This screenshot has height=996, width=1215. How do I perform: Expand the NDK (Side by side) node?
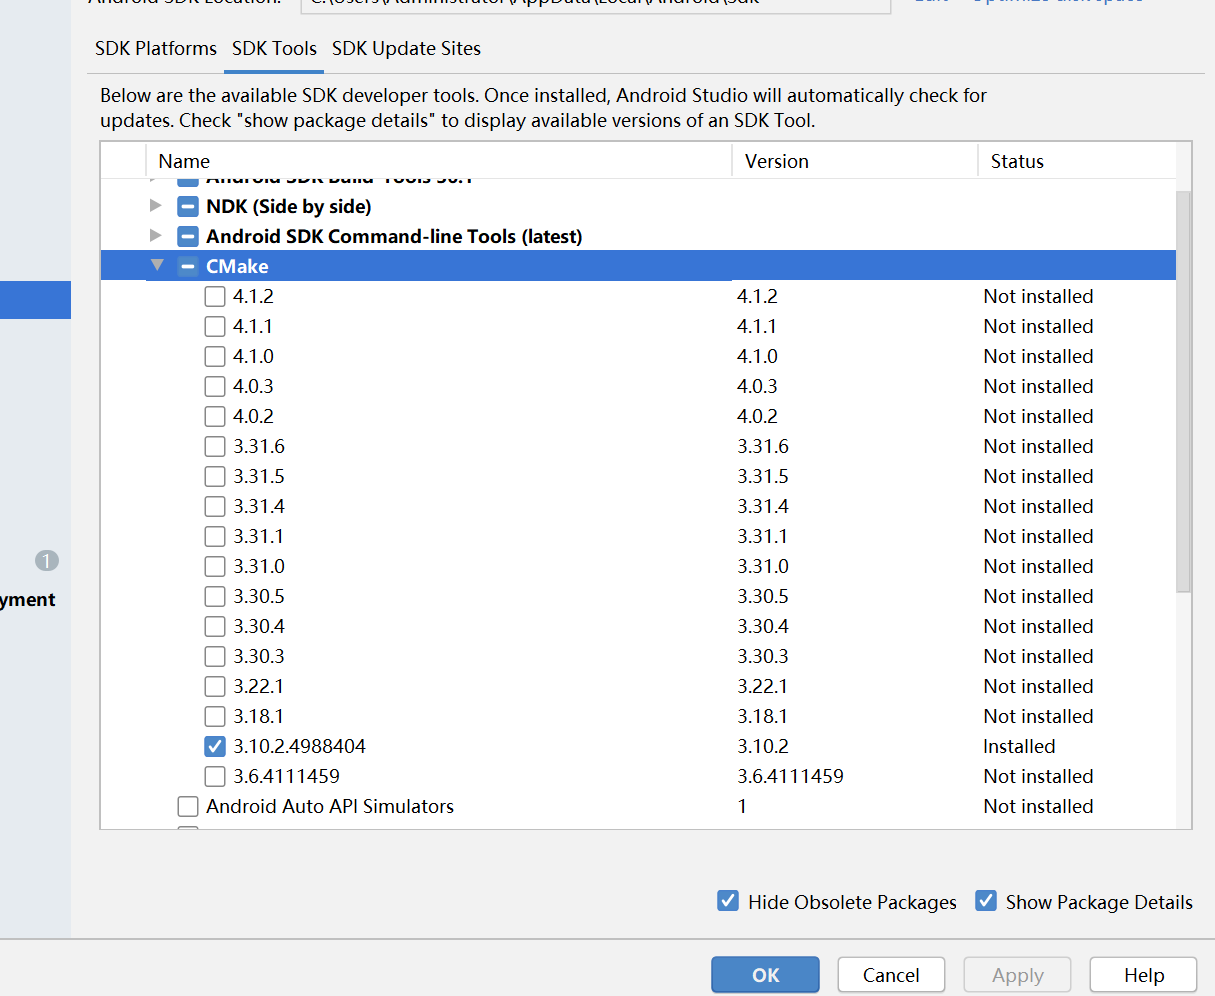(x=155, y=206)
